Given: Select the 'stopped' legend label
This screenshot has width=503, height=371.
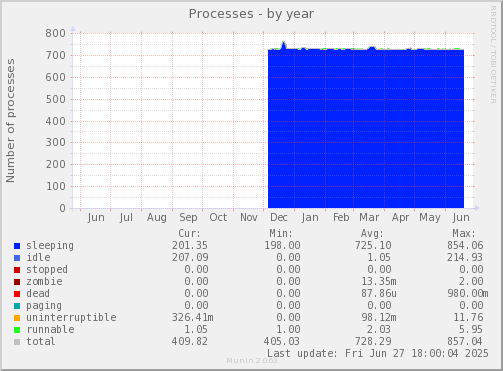Looking at the screenshot, I should tap(47, 269).
